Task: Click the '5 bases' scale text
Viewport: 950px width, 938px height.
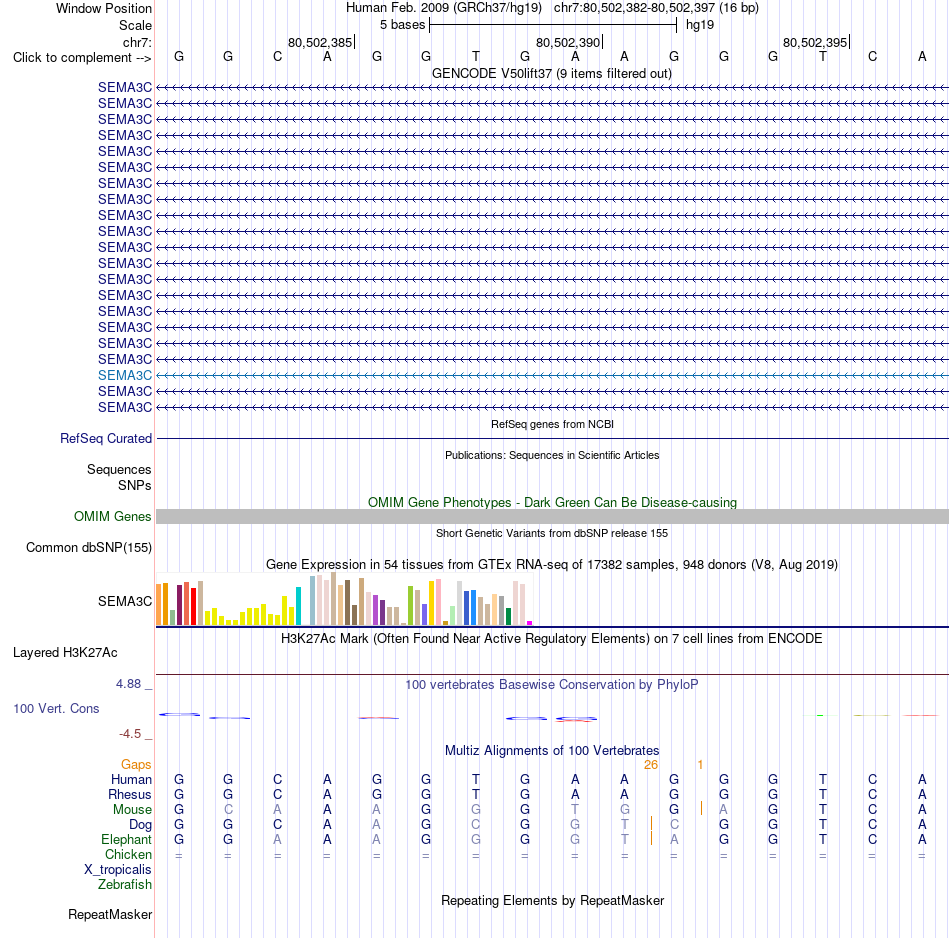Action: 402,25
